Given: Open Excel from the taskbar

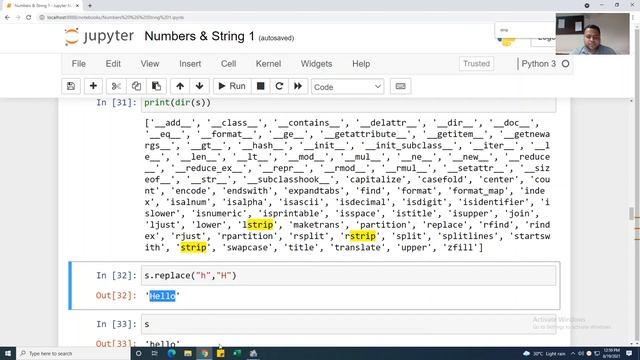Looking at the screenshot, I should (x=237, y=353).
